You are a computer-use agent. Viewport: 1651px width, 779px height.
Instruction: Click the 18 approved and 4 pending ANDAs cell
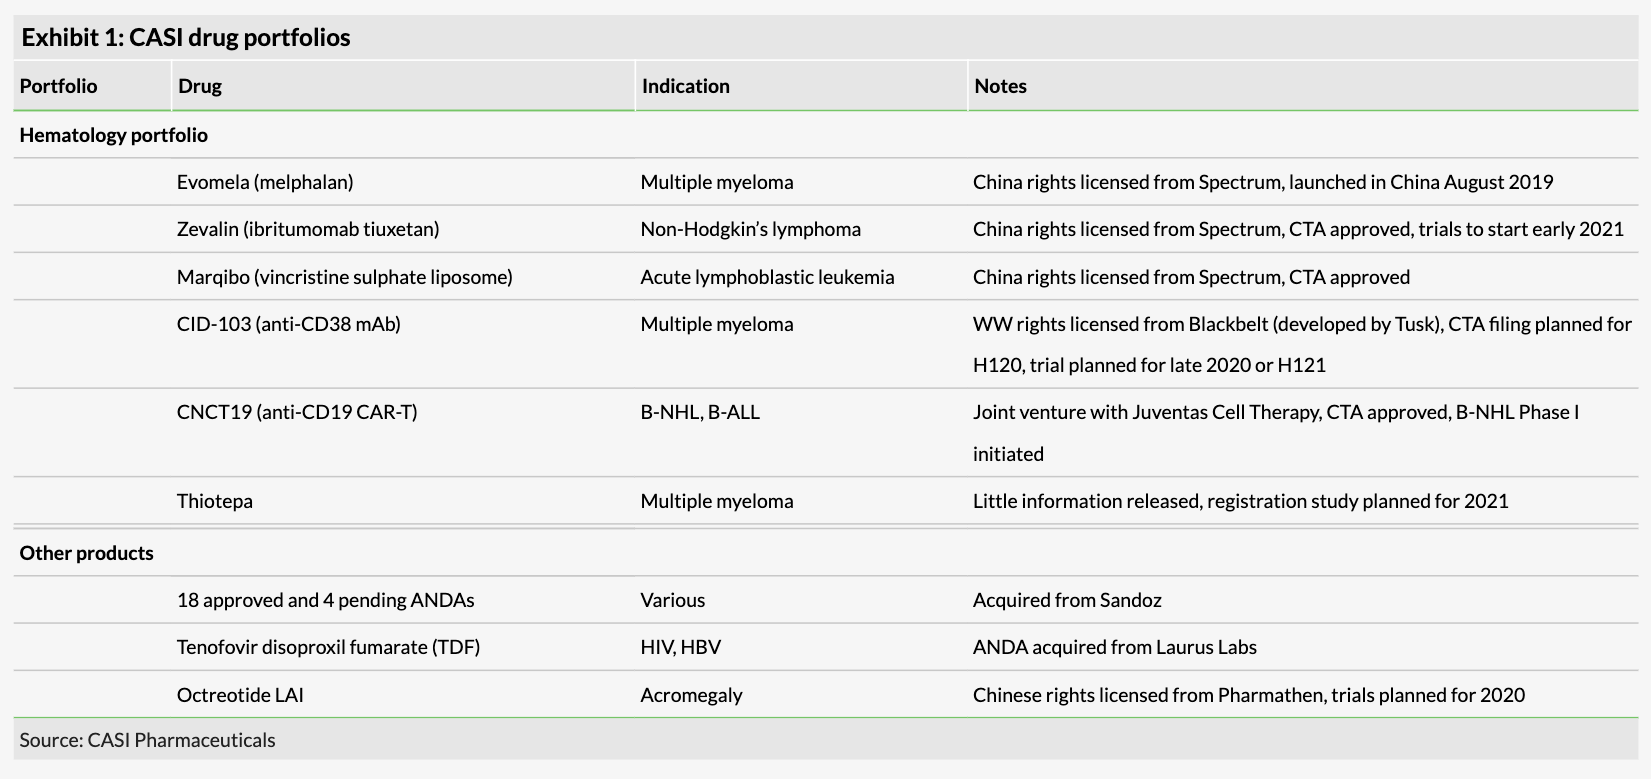pos(325,600)
